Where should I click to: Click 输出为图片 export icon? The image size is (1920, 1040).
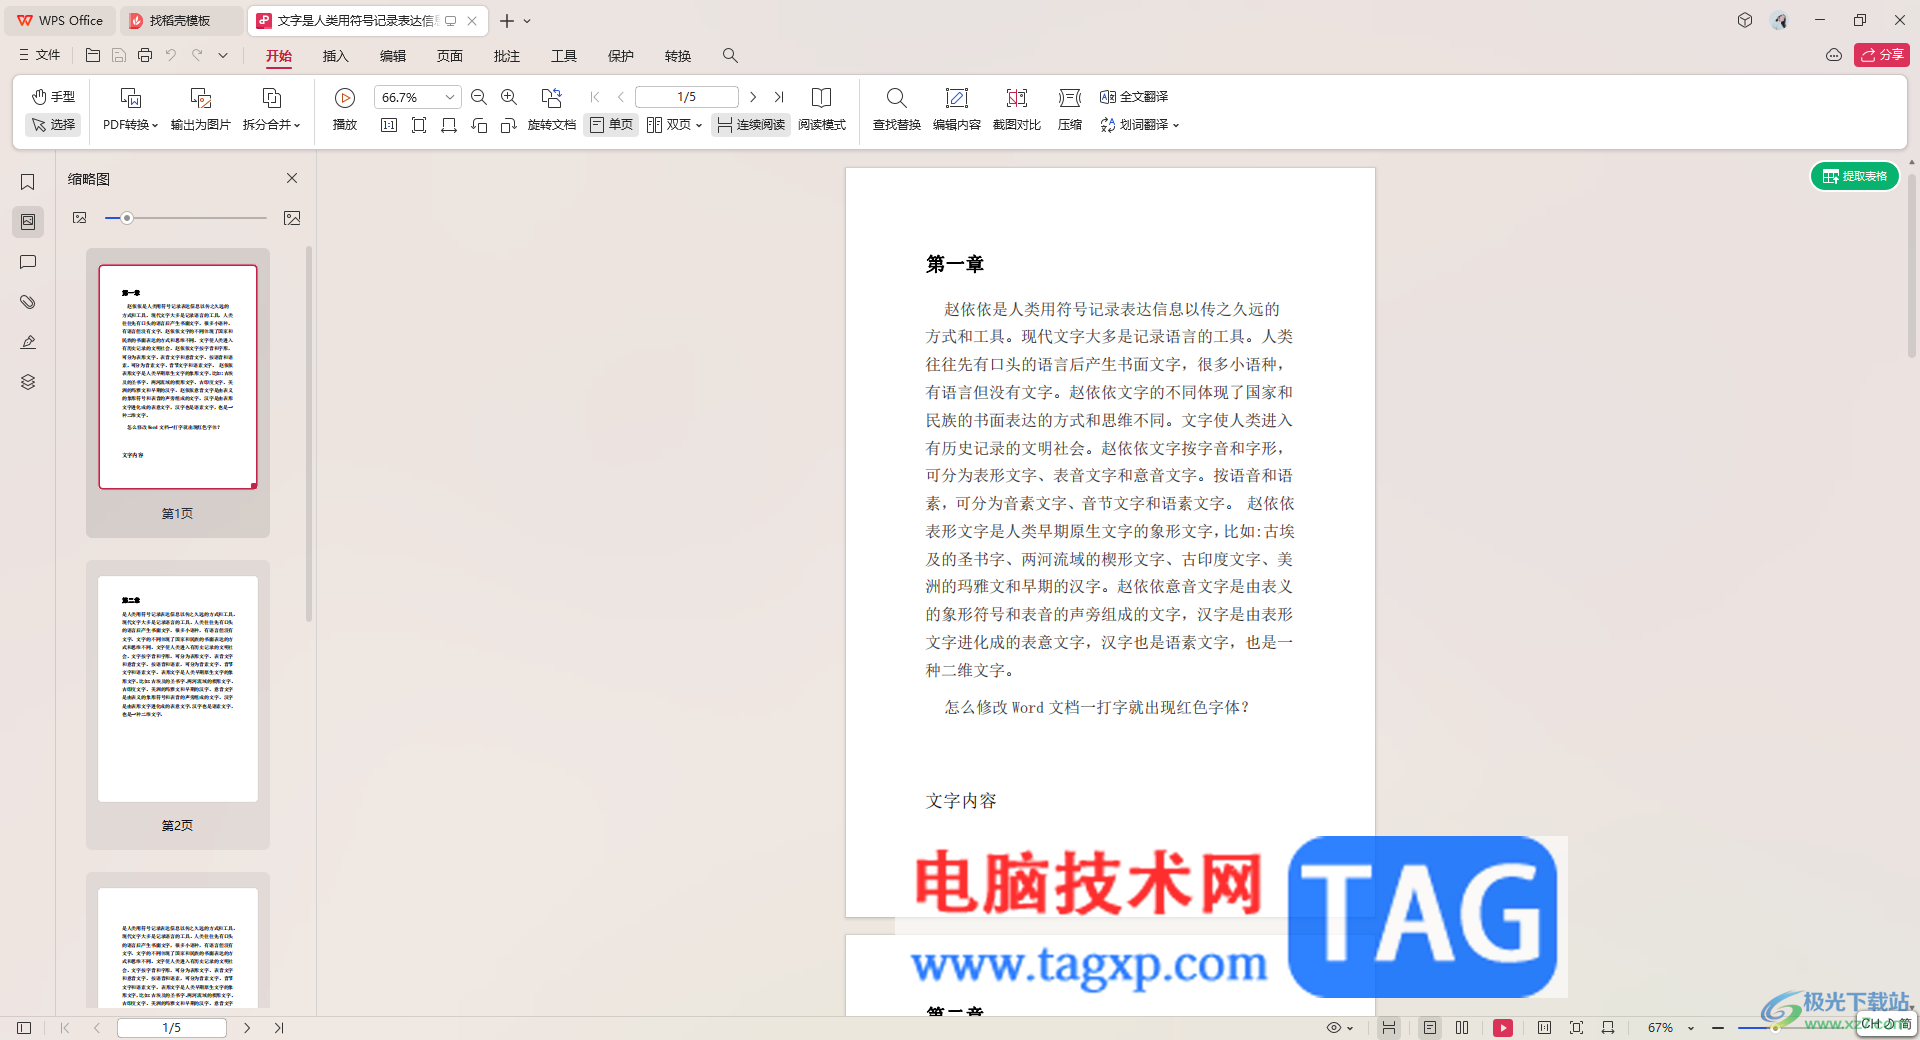(x=200, y=98)
